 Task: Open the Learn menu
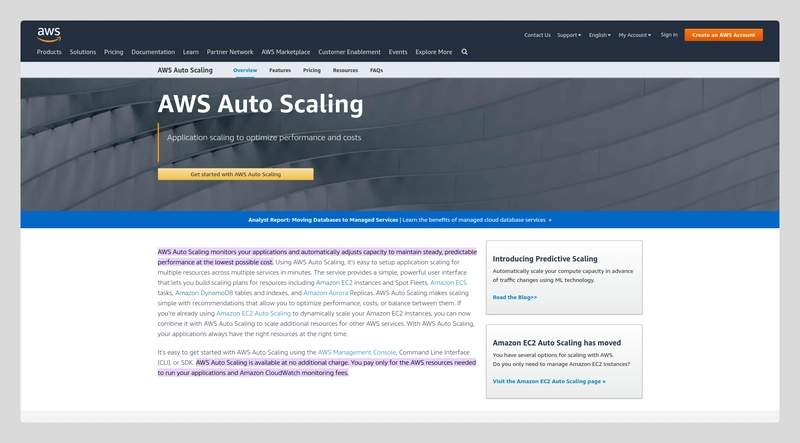pyautogui.click(x=191, y=52)
